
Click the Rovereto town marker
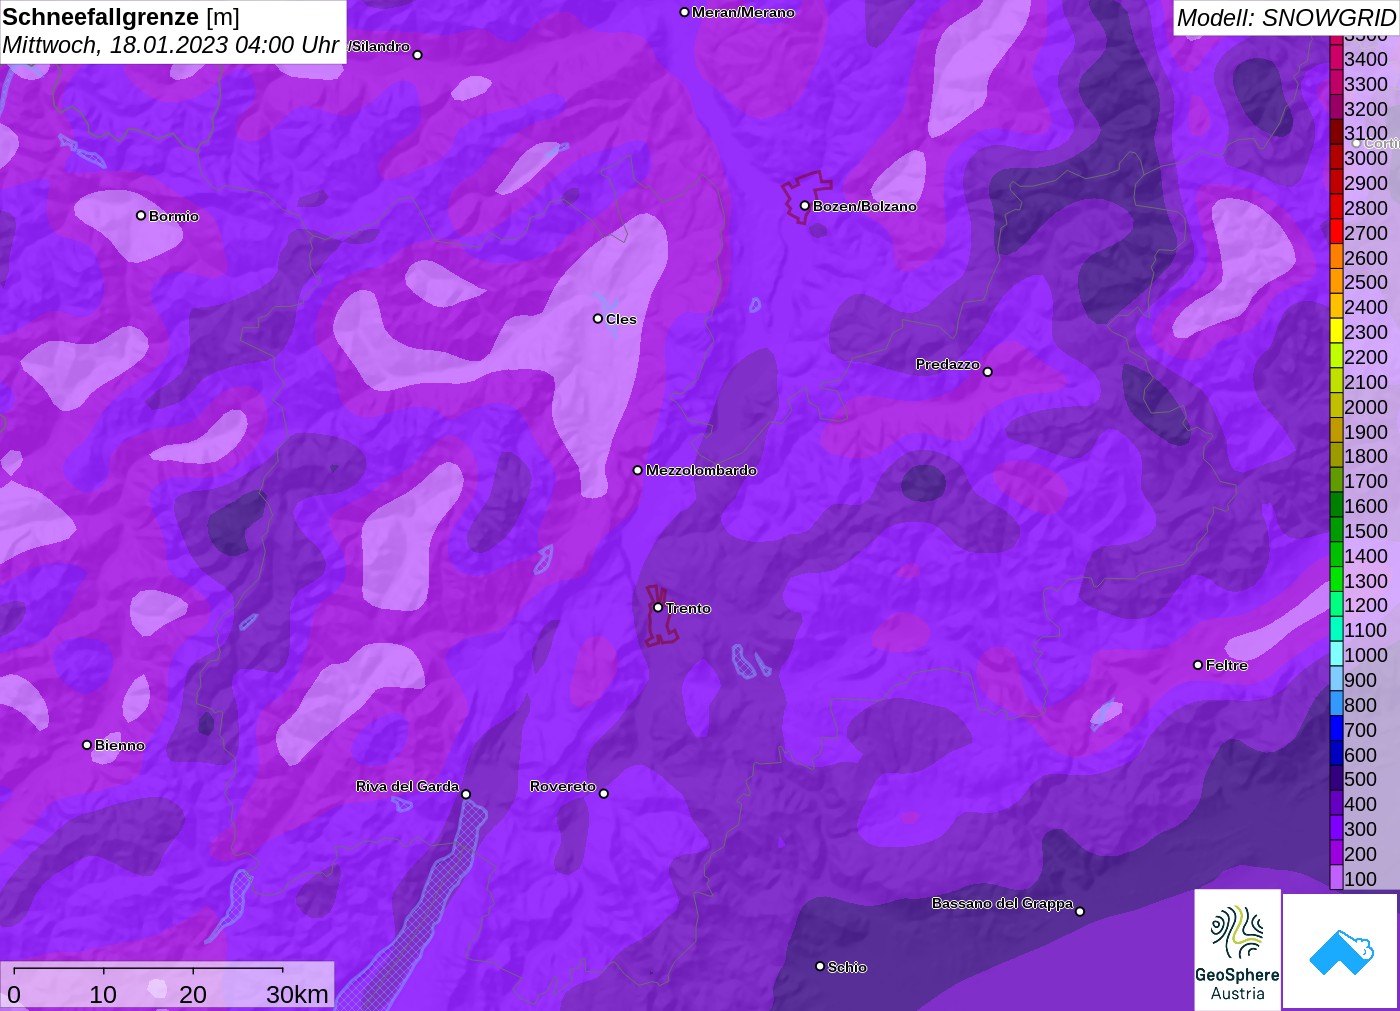[x=604, y=794]
